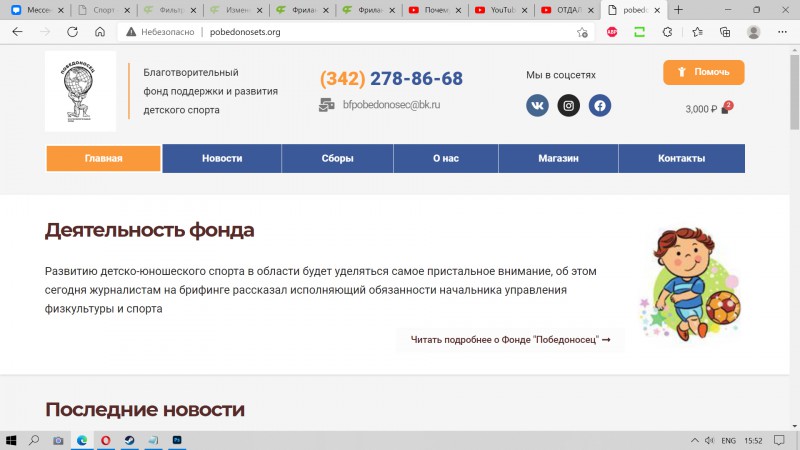Click the taskbar clock 15:52
This screenshot has height=450, width=800.
753,440
